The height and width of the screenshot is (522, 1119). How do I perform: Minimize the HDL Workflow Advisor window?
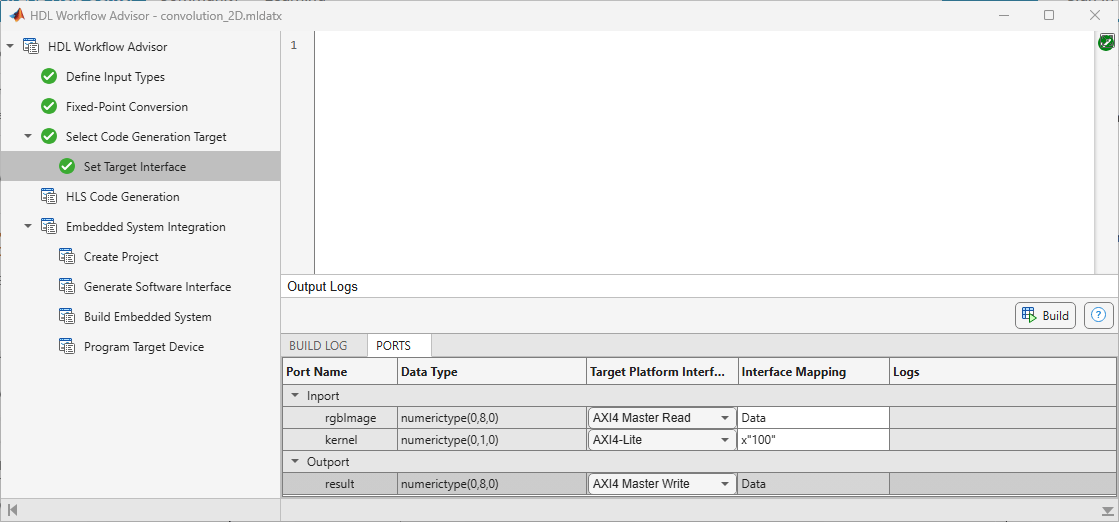click(1003, 15)
